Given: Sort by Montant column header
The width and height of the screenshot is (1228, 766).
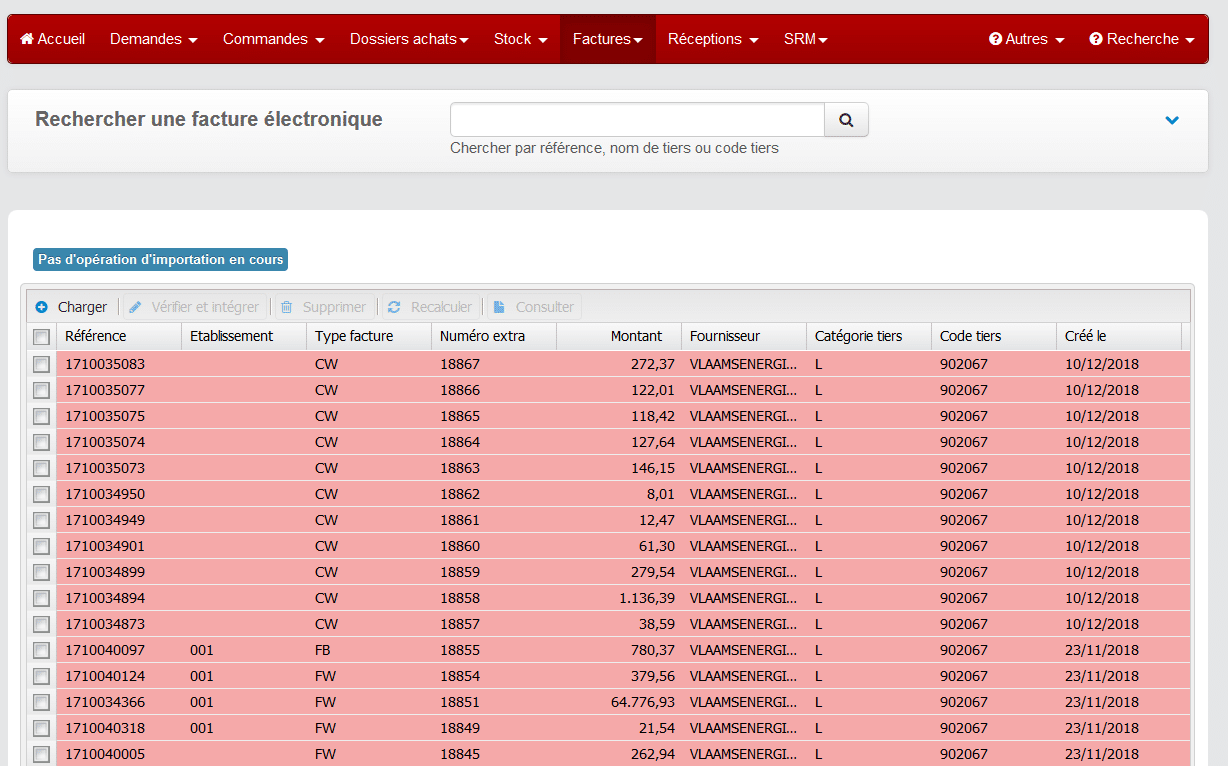Looking at the screenshot, I should (x=619, y=336).
